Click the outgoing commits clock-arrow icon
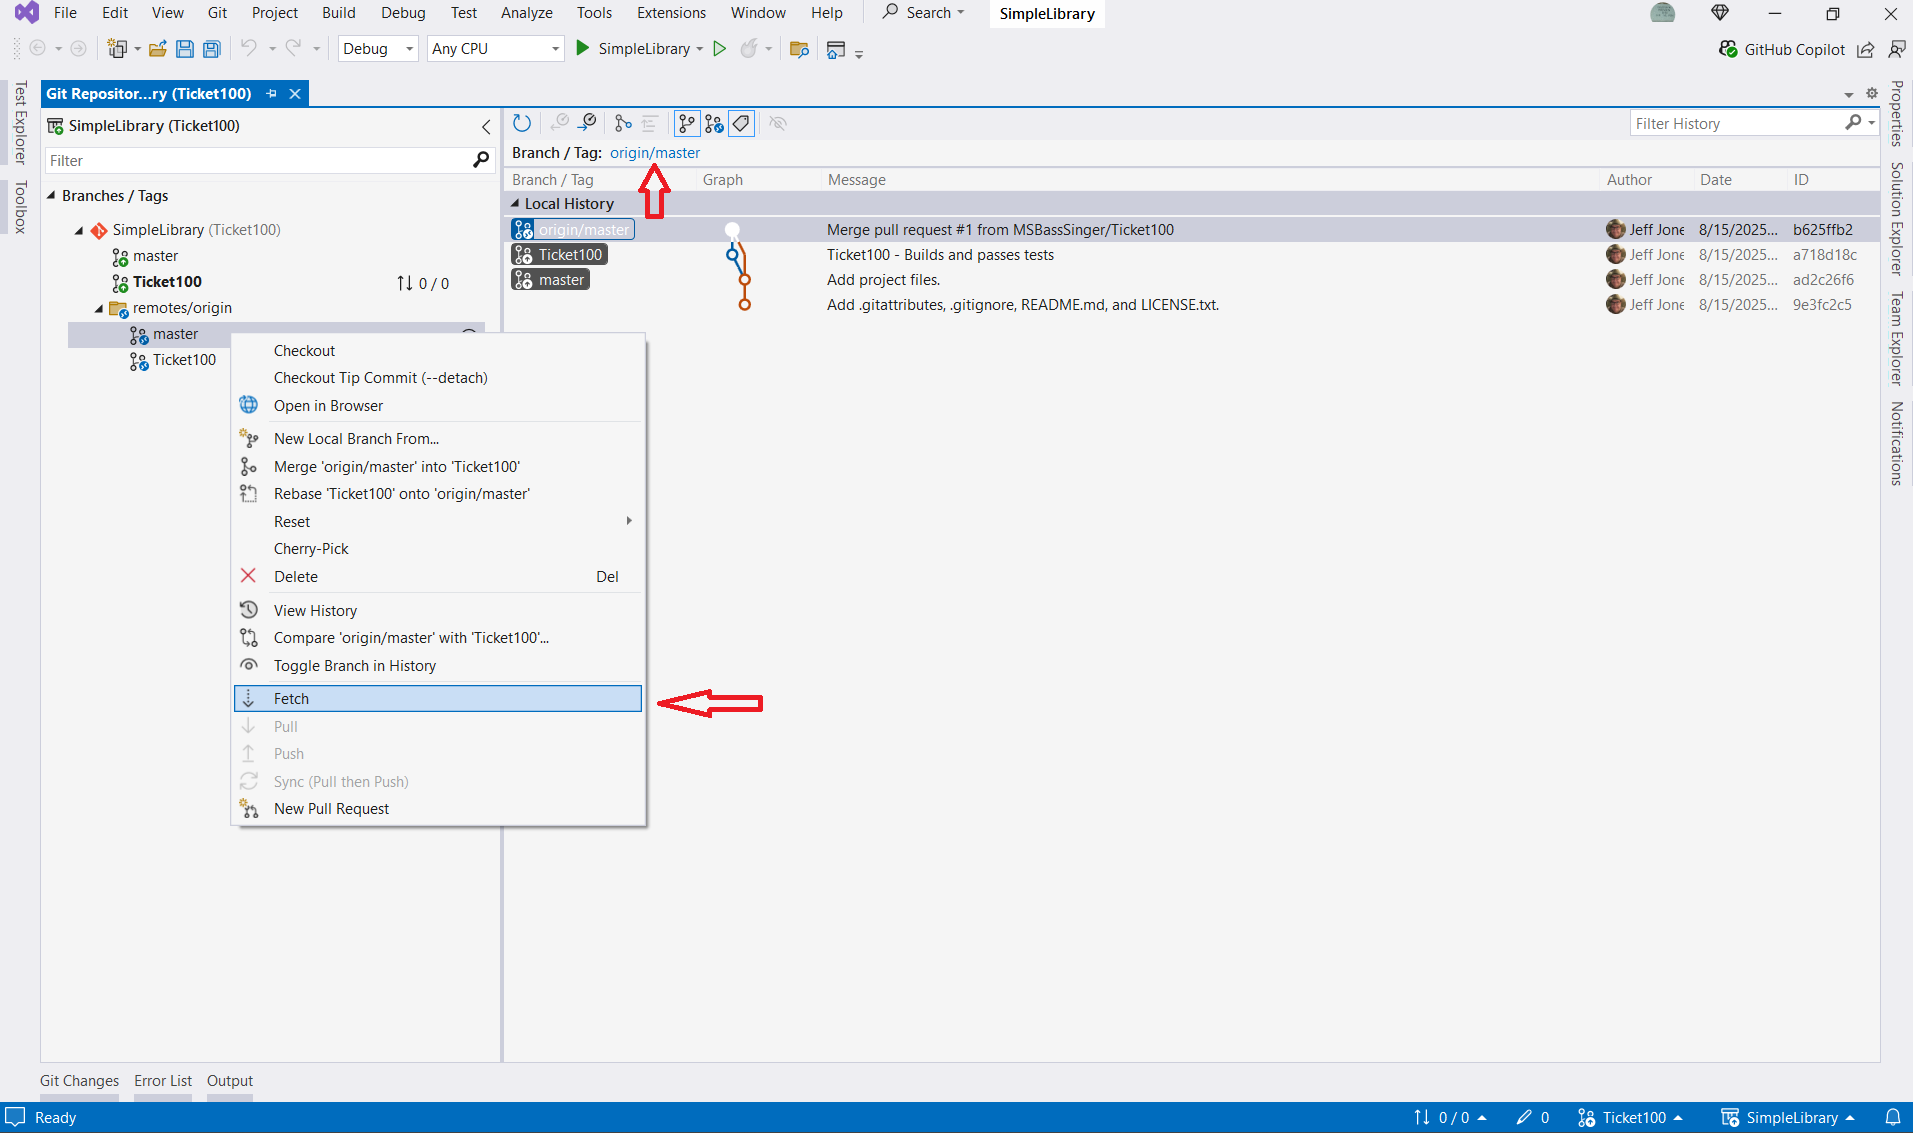This screenshot has width=1913, height=1133. tap(588, 123)
